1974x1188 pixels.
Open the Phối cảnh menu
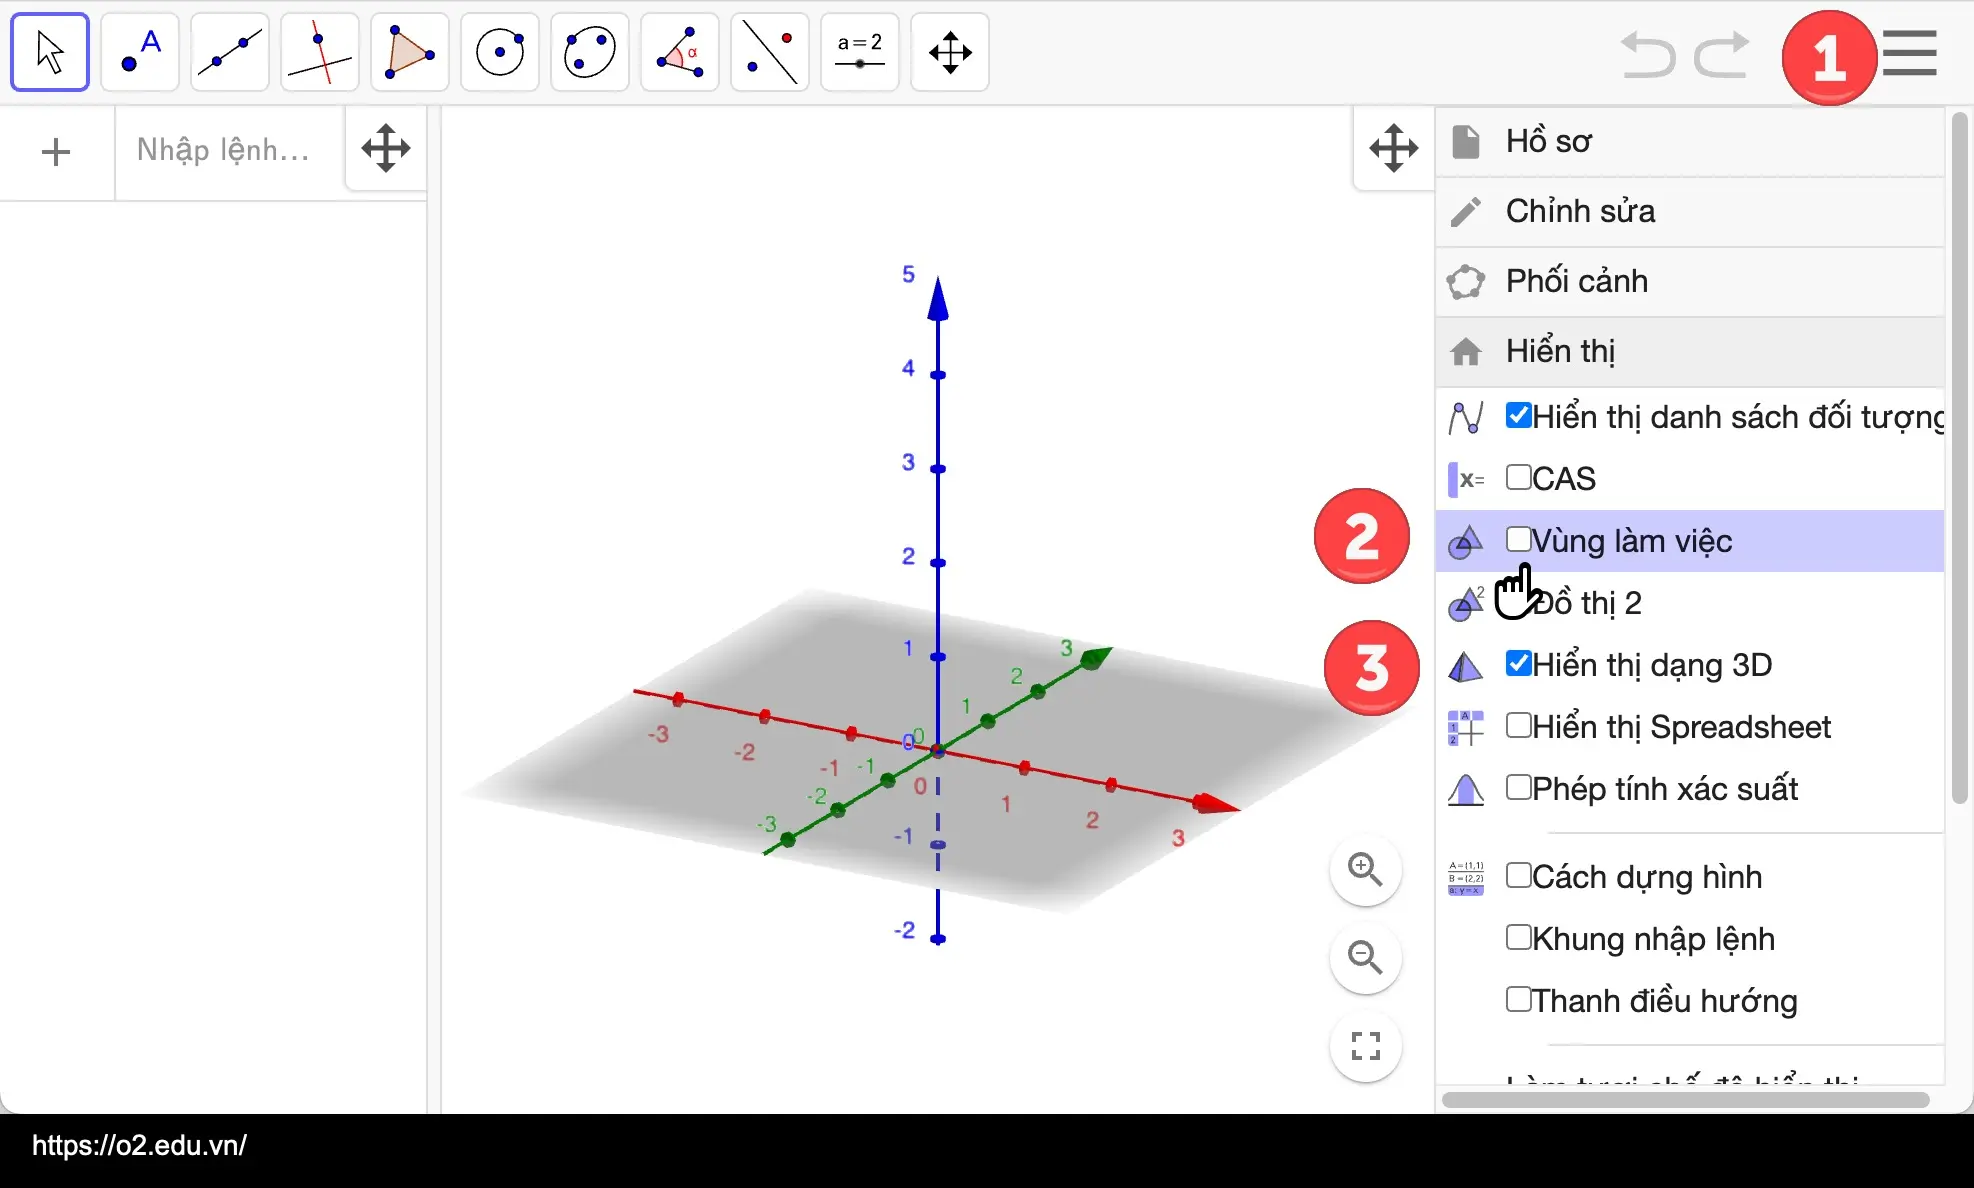pyautogui.click(x=1690, y=282)
